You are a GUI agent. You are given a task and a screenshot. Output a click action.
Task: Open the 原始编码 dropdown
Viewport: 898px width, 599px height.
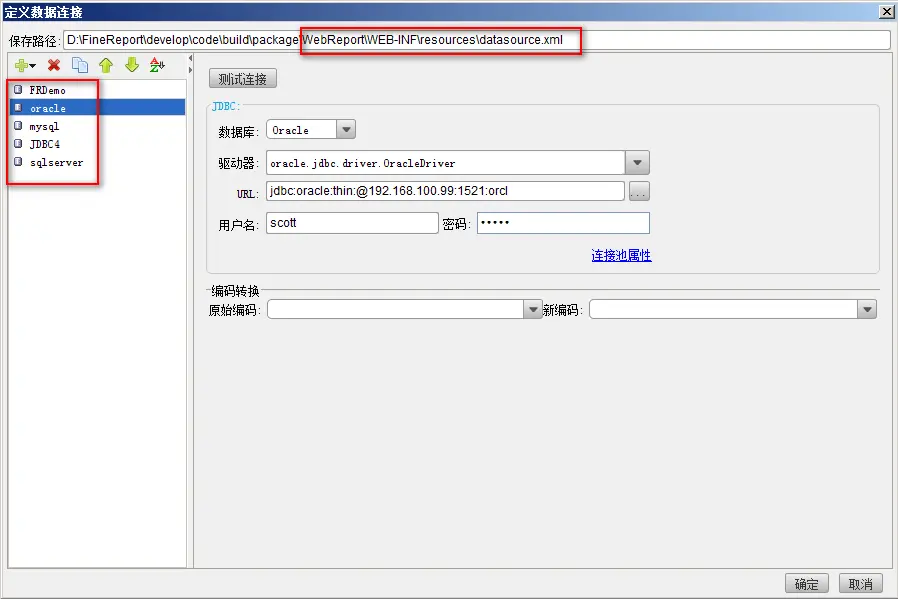tap(533, 310)
